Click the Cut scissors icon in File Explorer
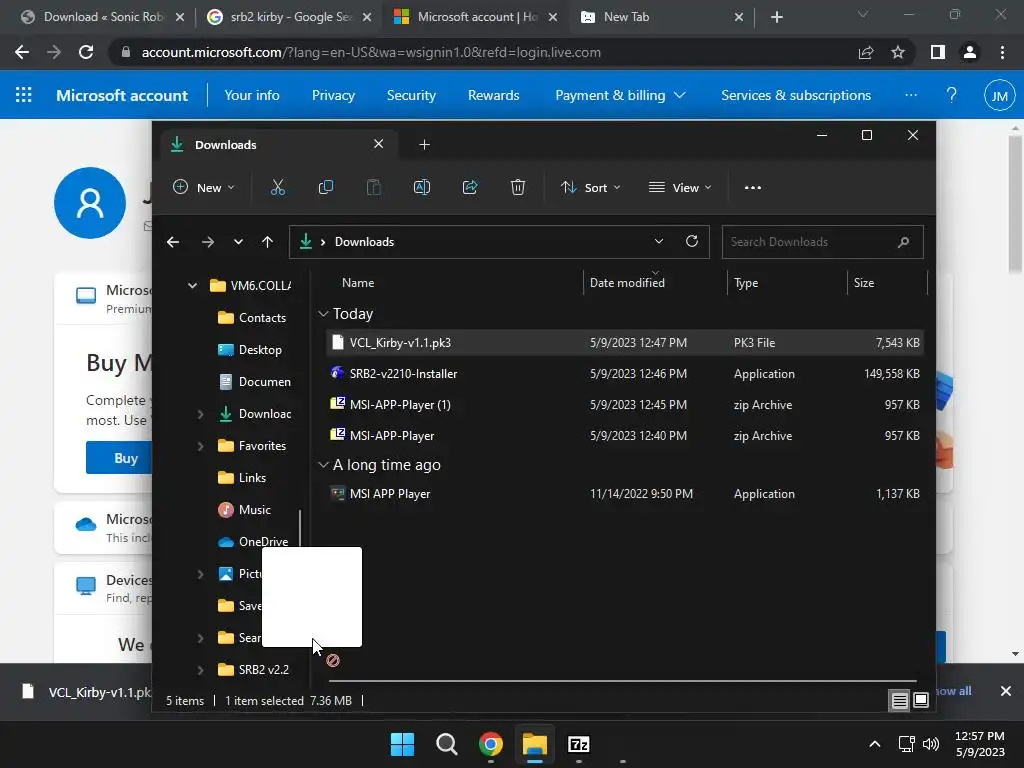Image resolution: width=1024 pixels, height=768 pixels. coord(278,187)
